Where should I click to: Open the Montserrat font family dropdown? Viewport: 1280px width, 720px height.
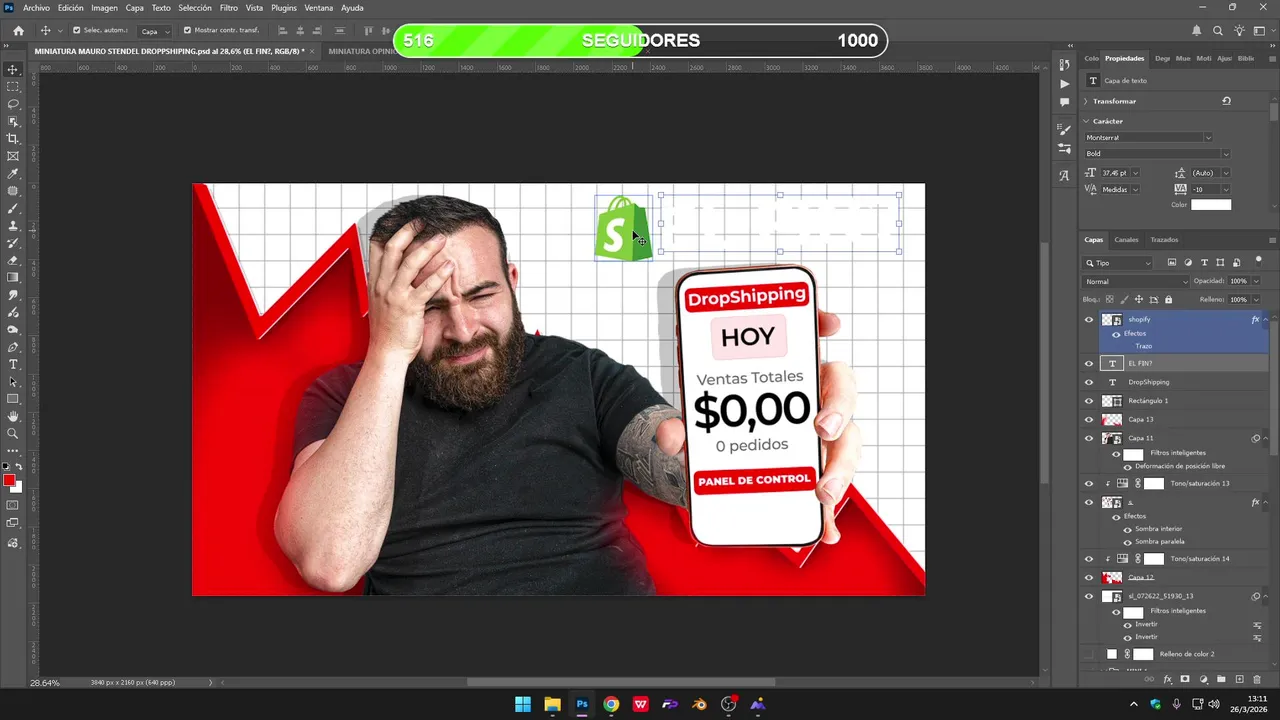click(1208, 138)
